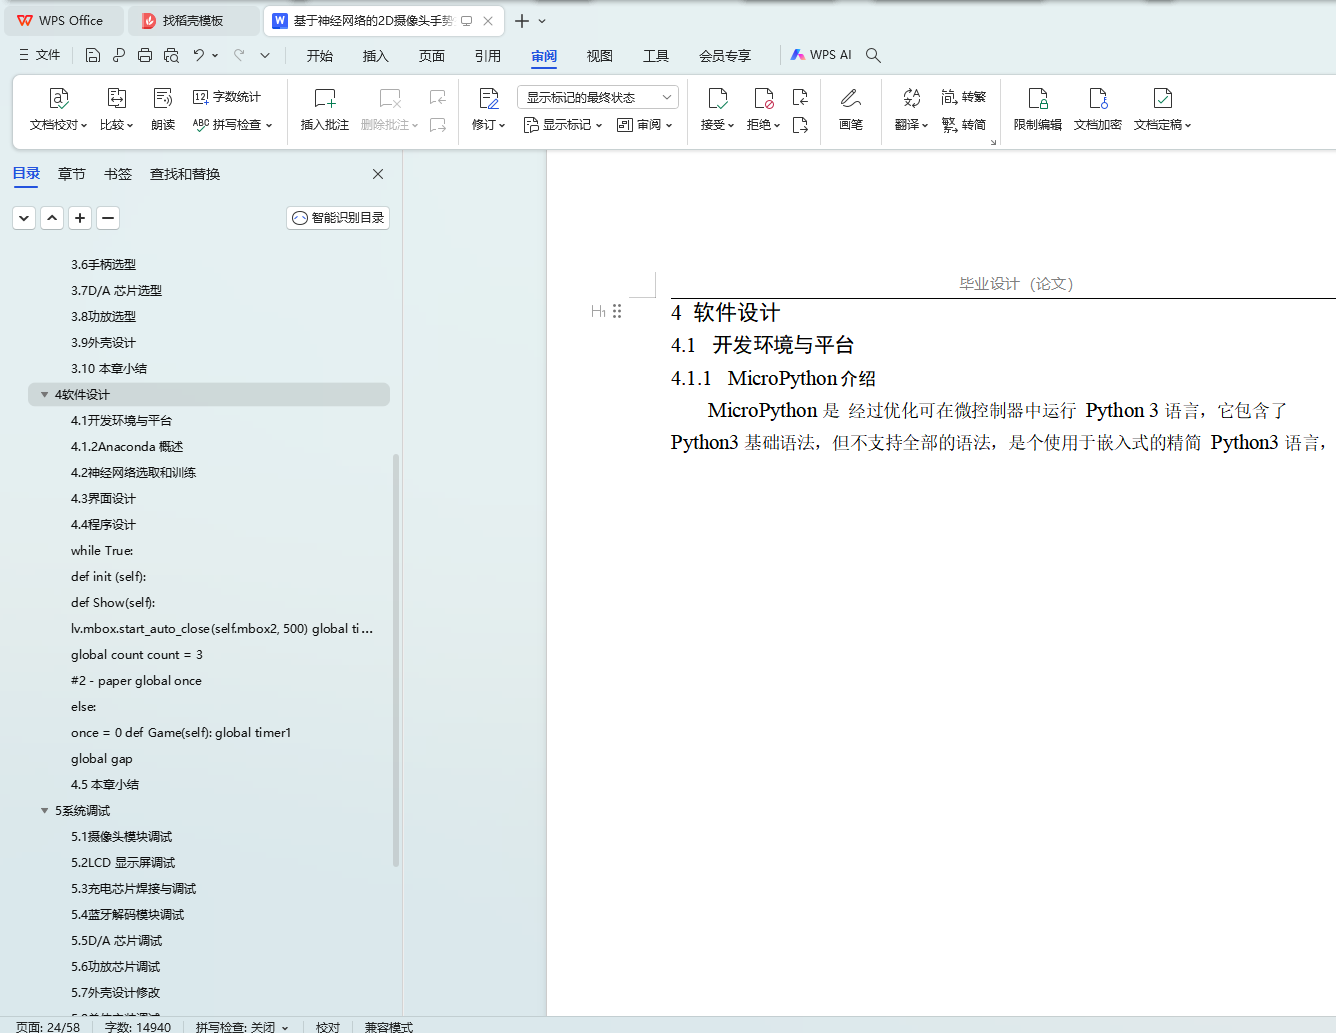This screenshot has width=1336, height=1033.
Task: Click the 拒绝 reject change icon
Action: [764, 98]
